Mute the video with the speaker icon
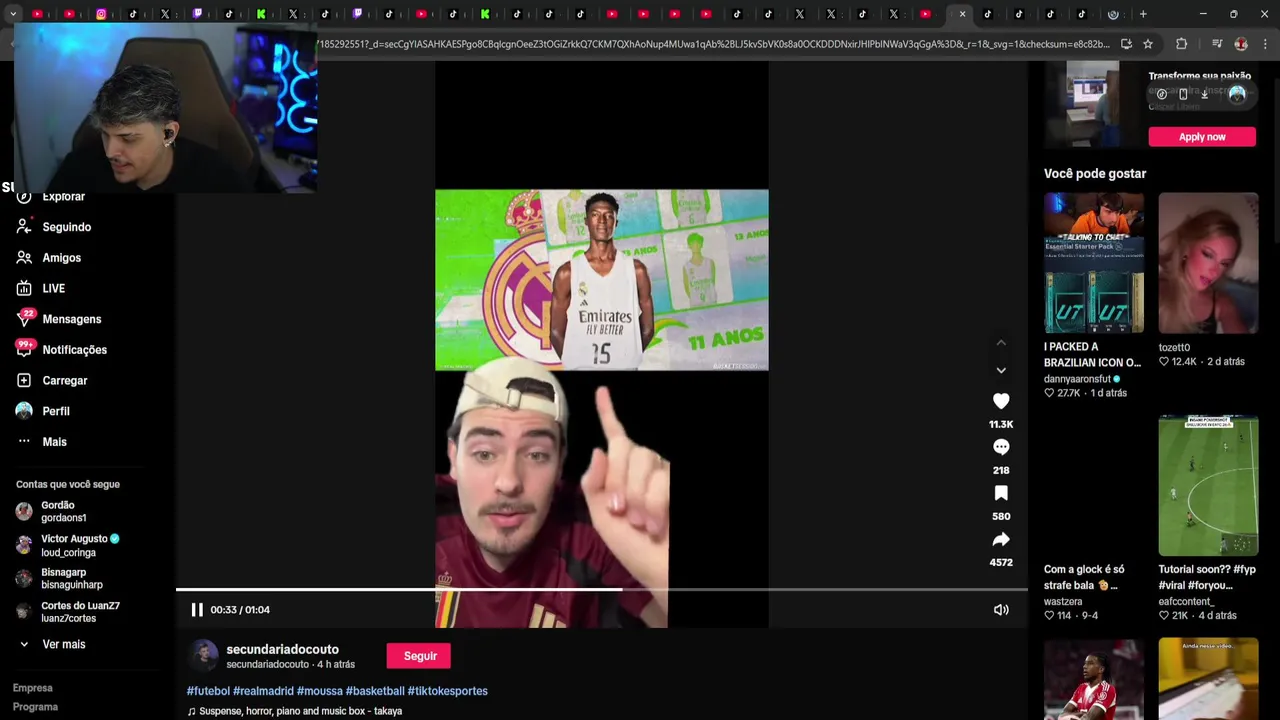1280x720 pixels. click(1001, 610)
